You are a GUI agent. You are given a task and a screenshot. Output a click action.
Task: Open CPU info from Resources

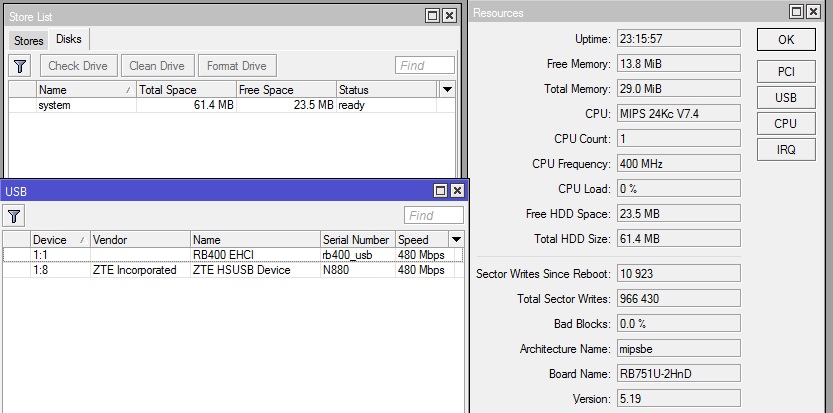tap(786, 124)
